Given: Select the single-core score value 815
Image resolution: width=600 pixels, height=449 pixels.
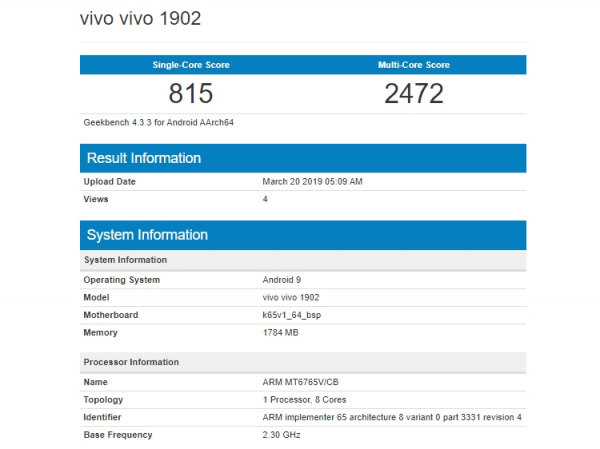Looking at the screenshot, I should coord(191,94).
